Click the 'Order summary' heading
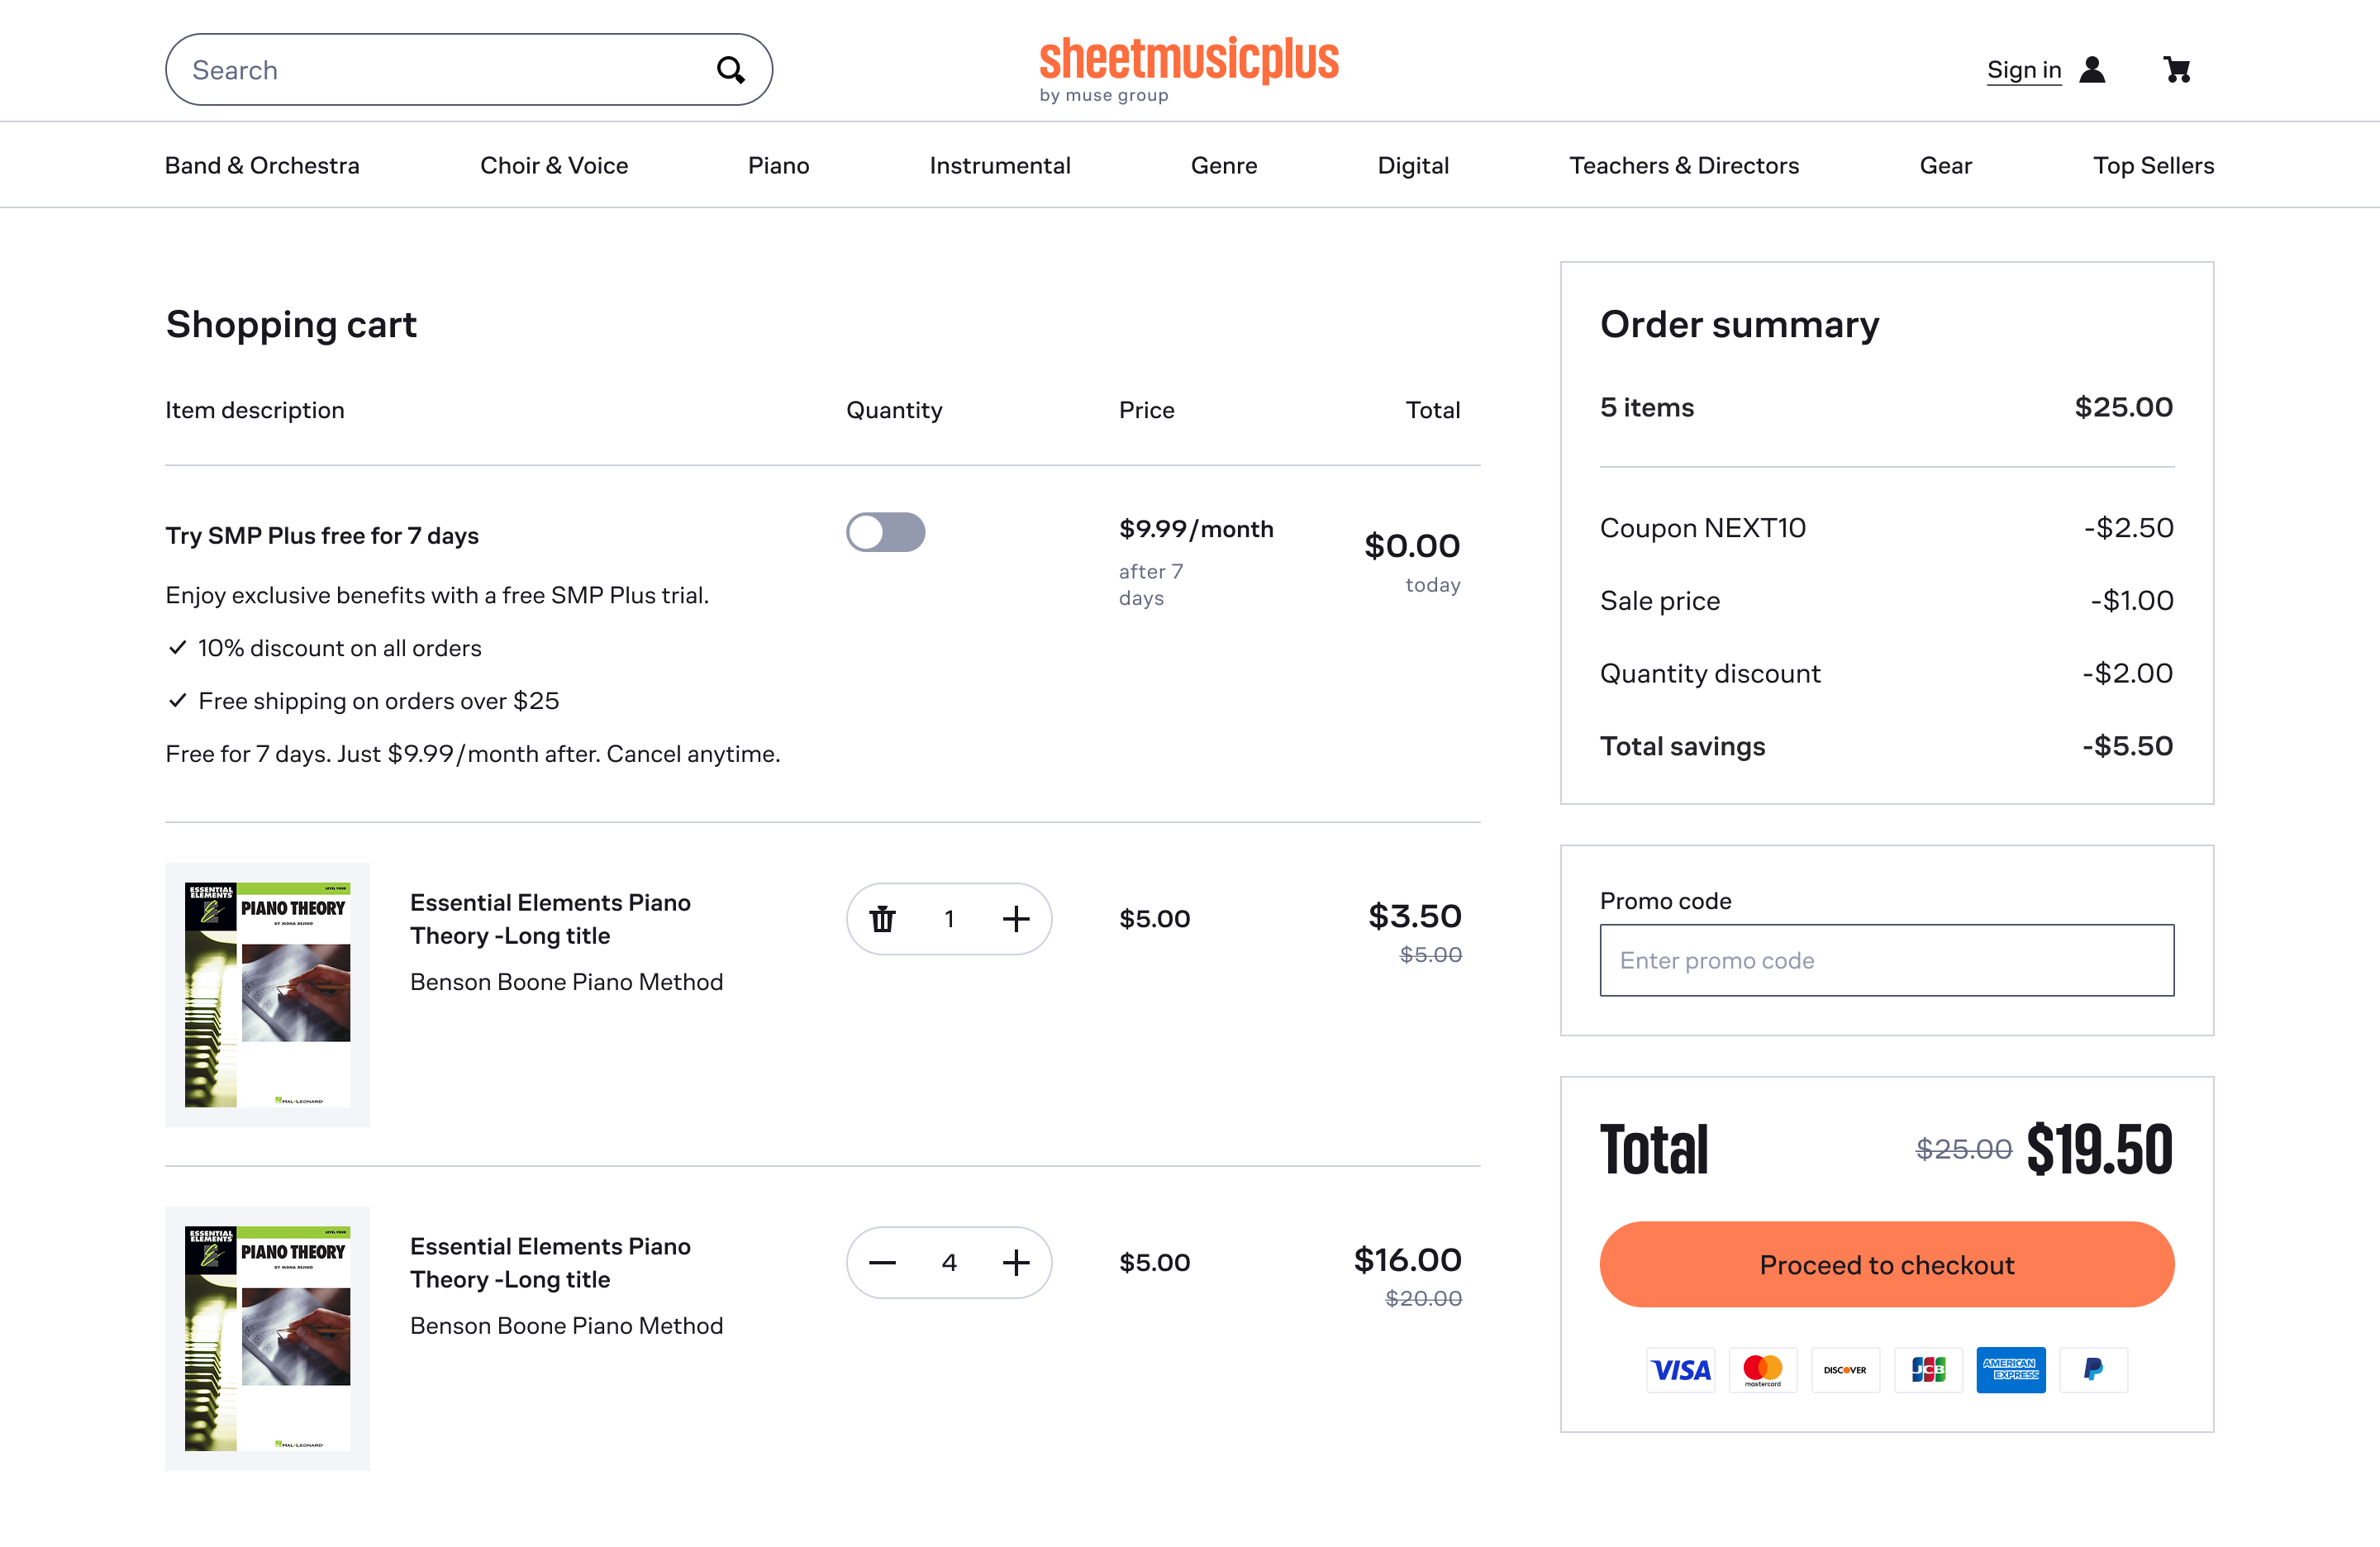Viewport: 2380px width, 1547px height. click(x=1739, y=324)
